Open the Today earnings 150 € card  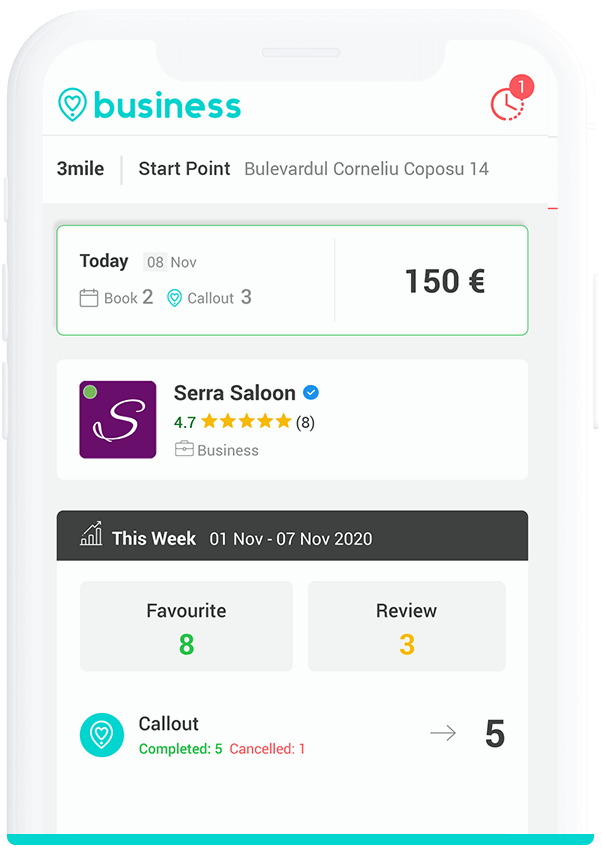293,280
